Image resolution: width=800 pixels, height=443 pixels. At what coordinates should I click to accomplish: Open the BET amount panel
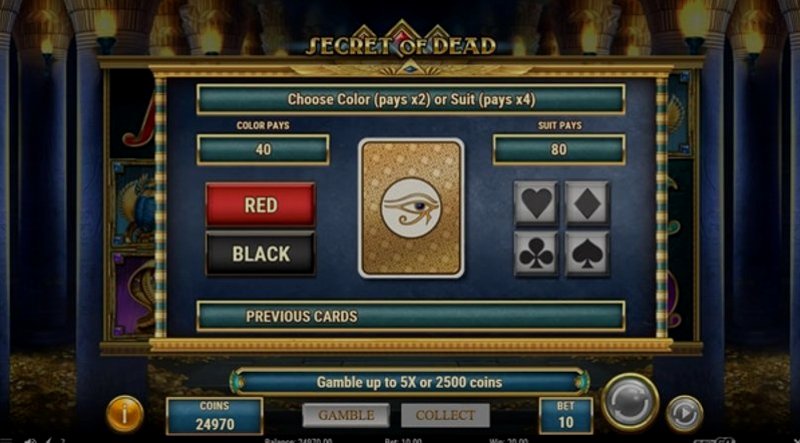point(566,415)
